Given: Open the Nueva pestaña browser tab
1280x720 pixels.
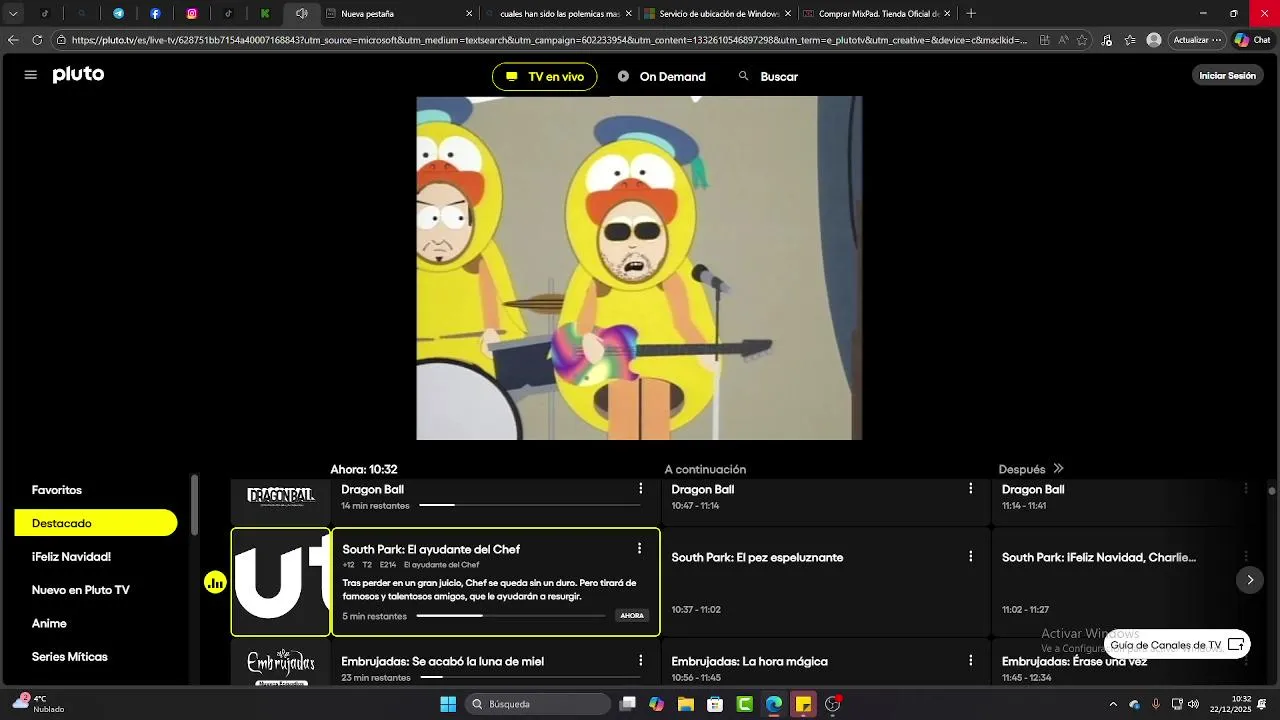Looking at the screenshot, I should point(399,14).
